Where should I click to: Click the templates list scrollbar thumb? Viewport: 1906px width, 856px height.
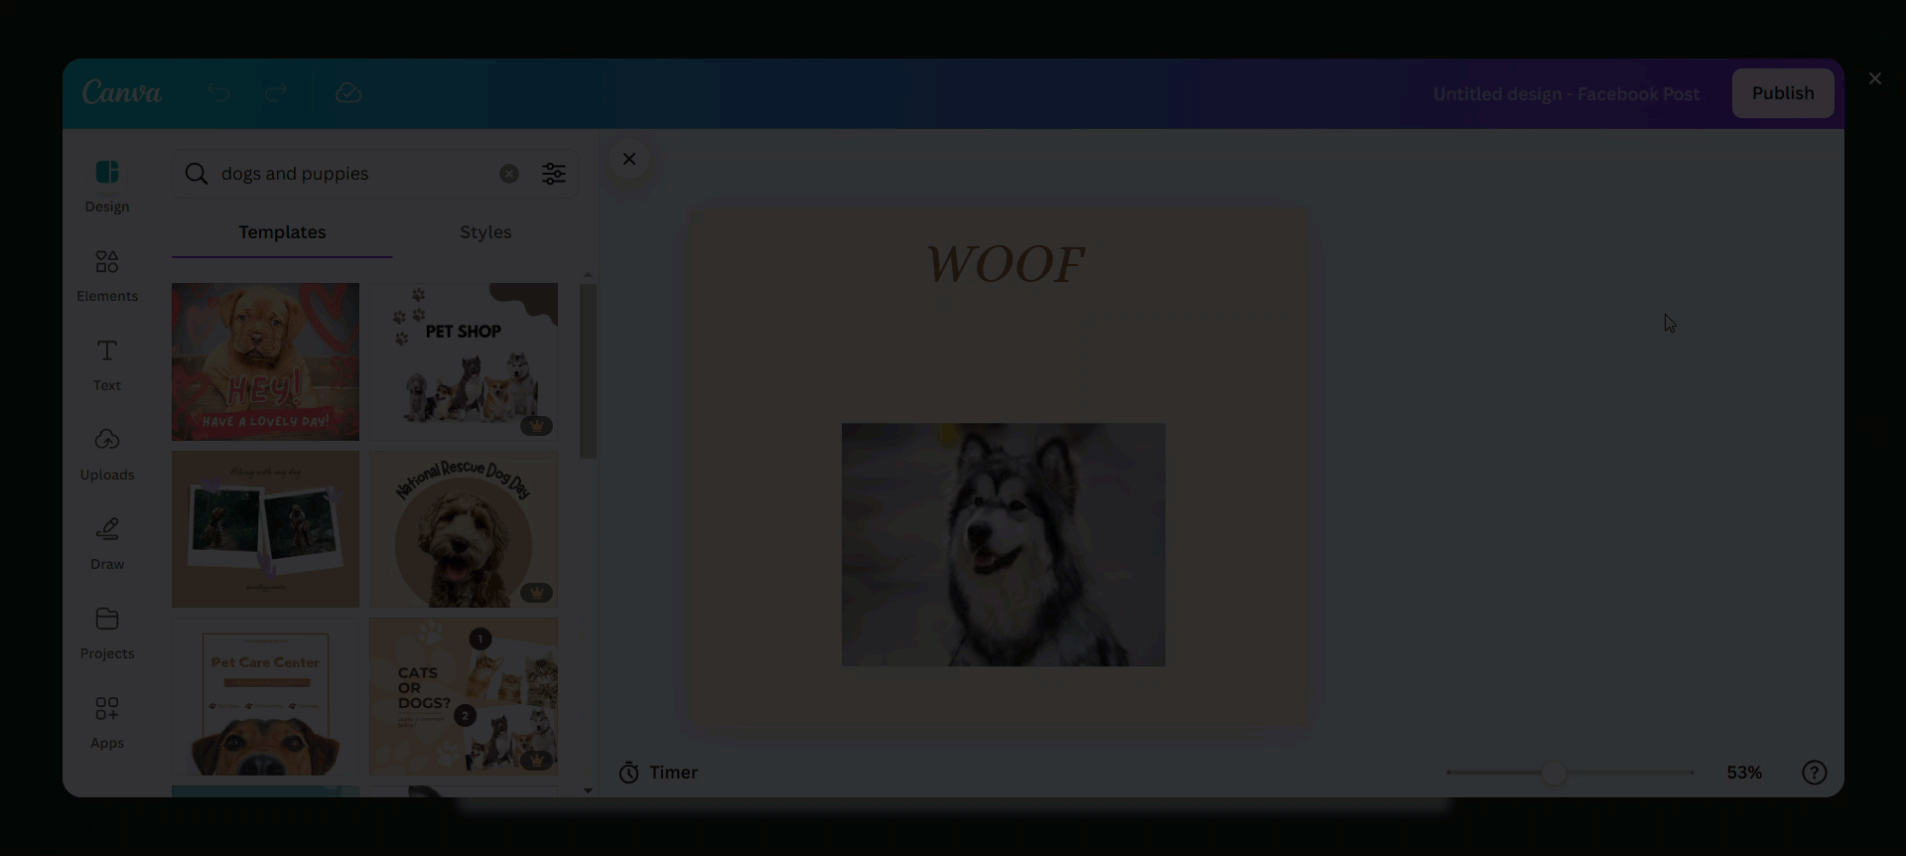click(588, 372)
